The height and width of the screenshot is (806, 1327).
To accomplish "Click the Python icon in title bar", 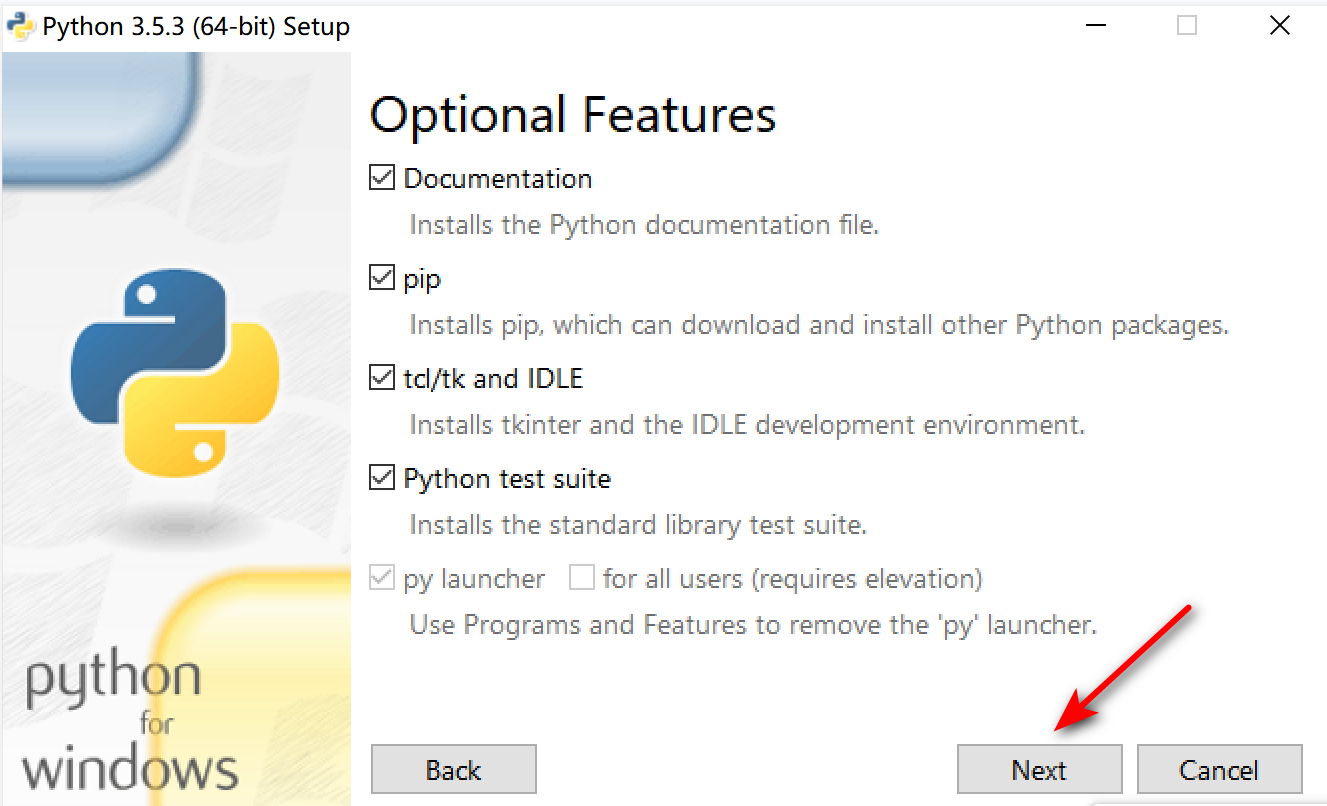I will 21,26.
